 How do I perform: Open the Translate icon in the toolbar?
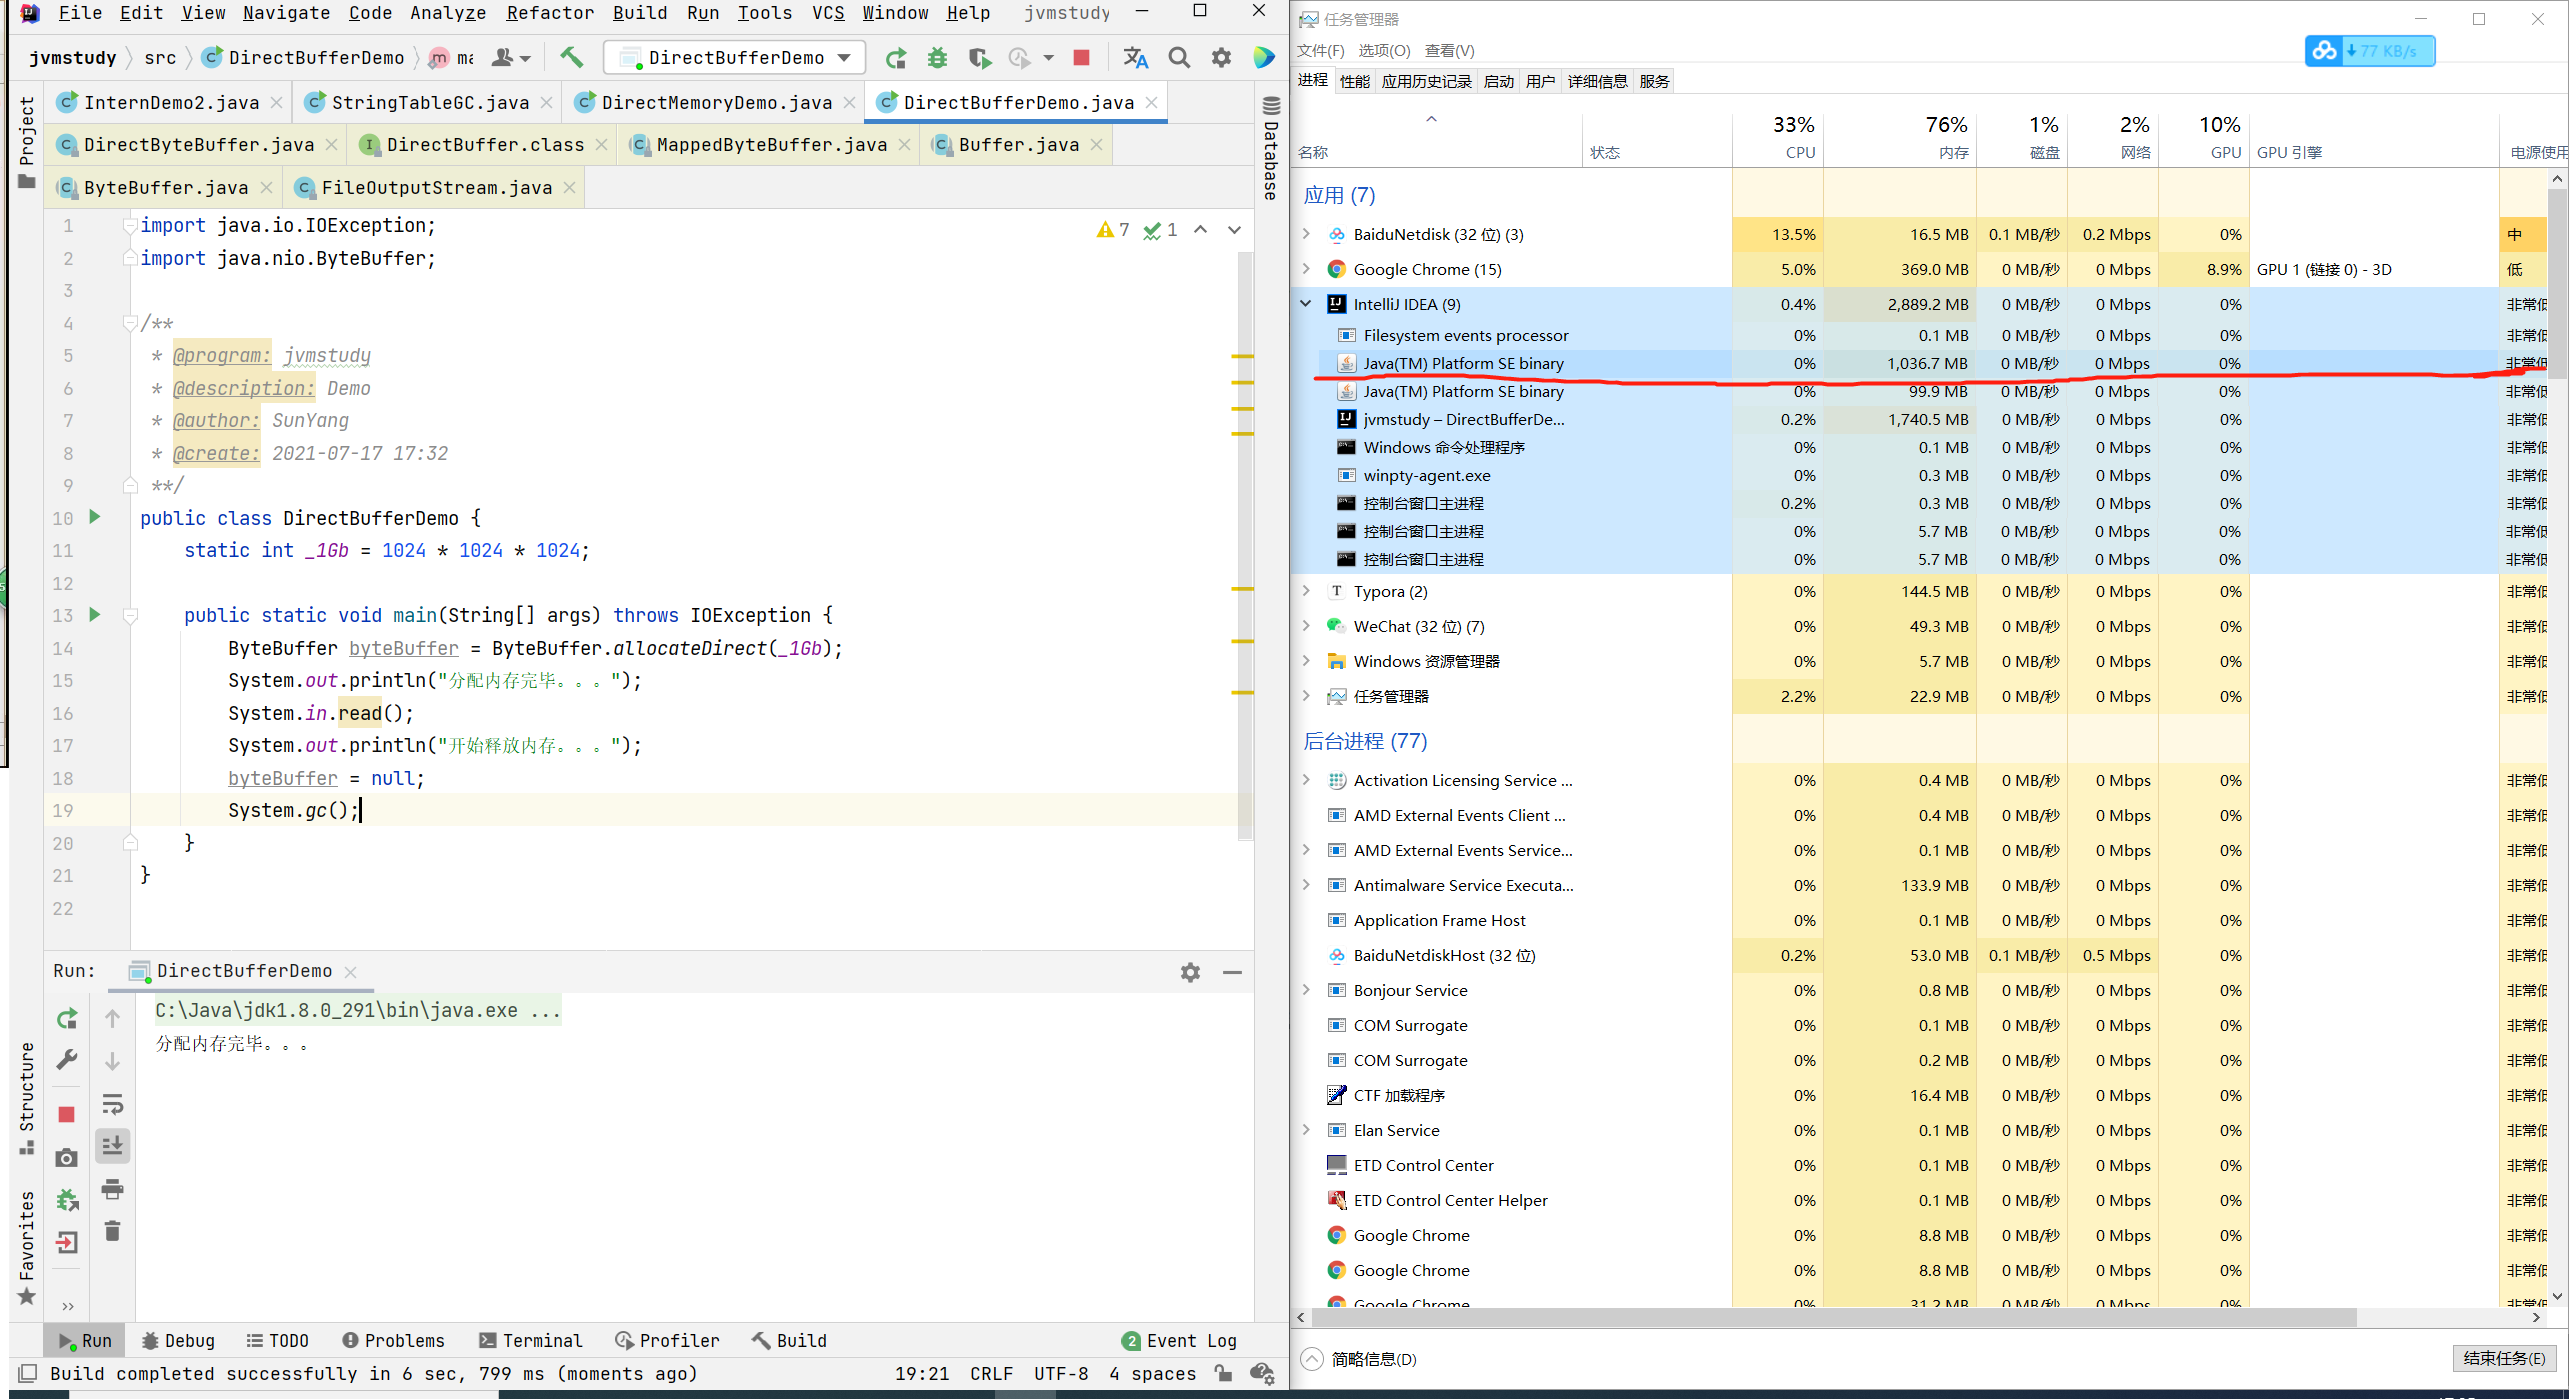coord(1135,58)
